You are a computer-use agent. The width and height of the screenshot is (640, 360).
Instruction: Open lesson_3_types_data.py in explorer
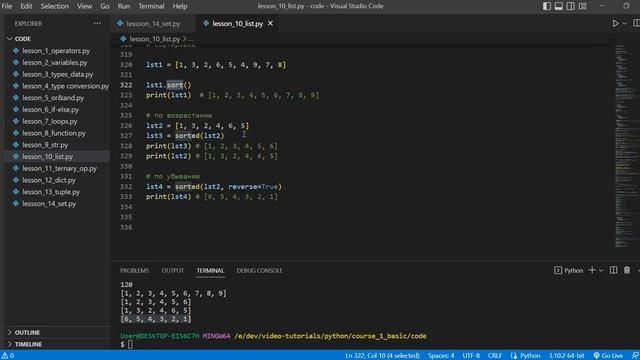pos(58,75)
